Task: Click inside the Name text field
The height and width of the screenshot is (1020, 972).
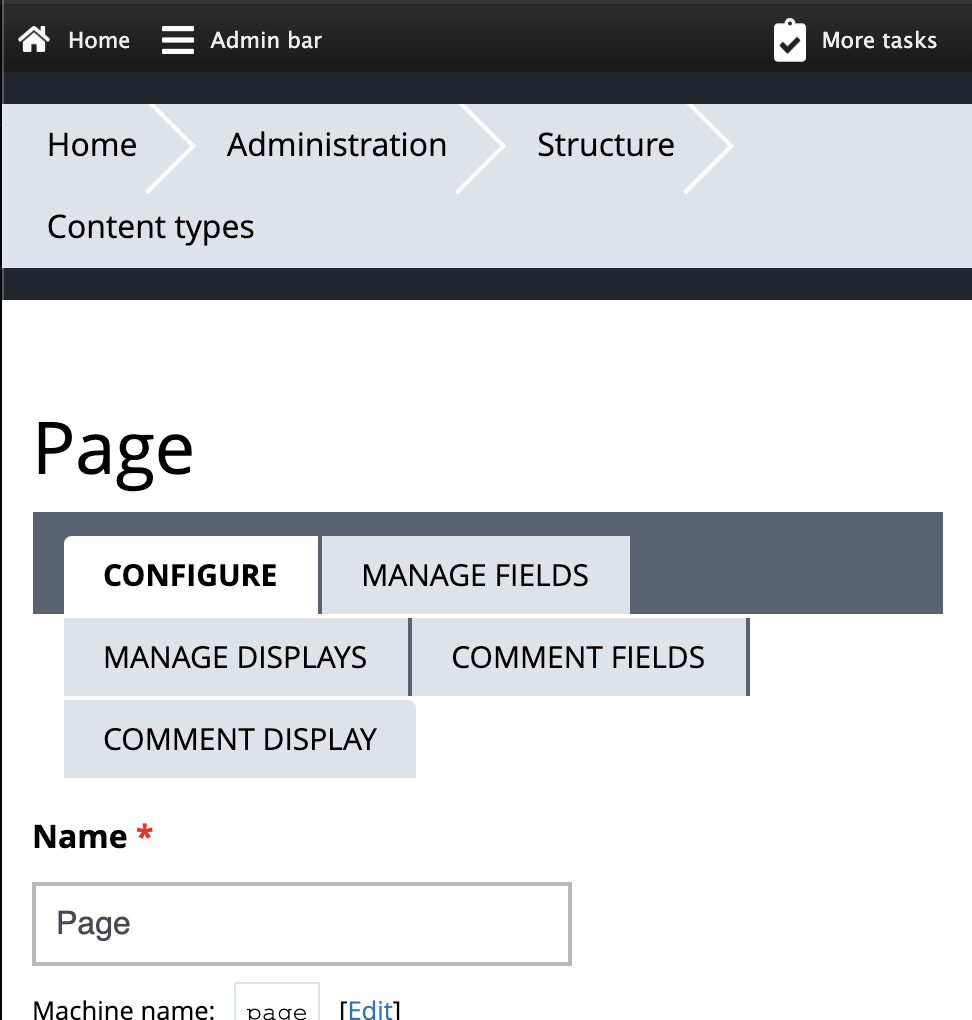Action: (302, 923)
